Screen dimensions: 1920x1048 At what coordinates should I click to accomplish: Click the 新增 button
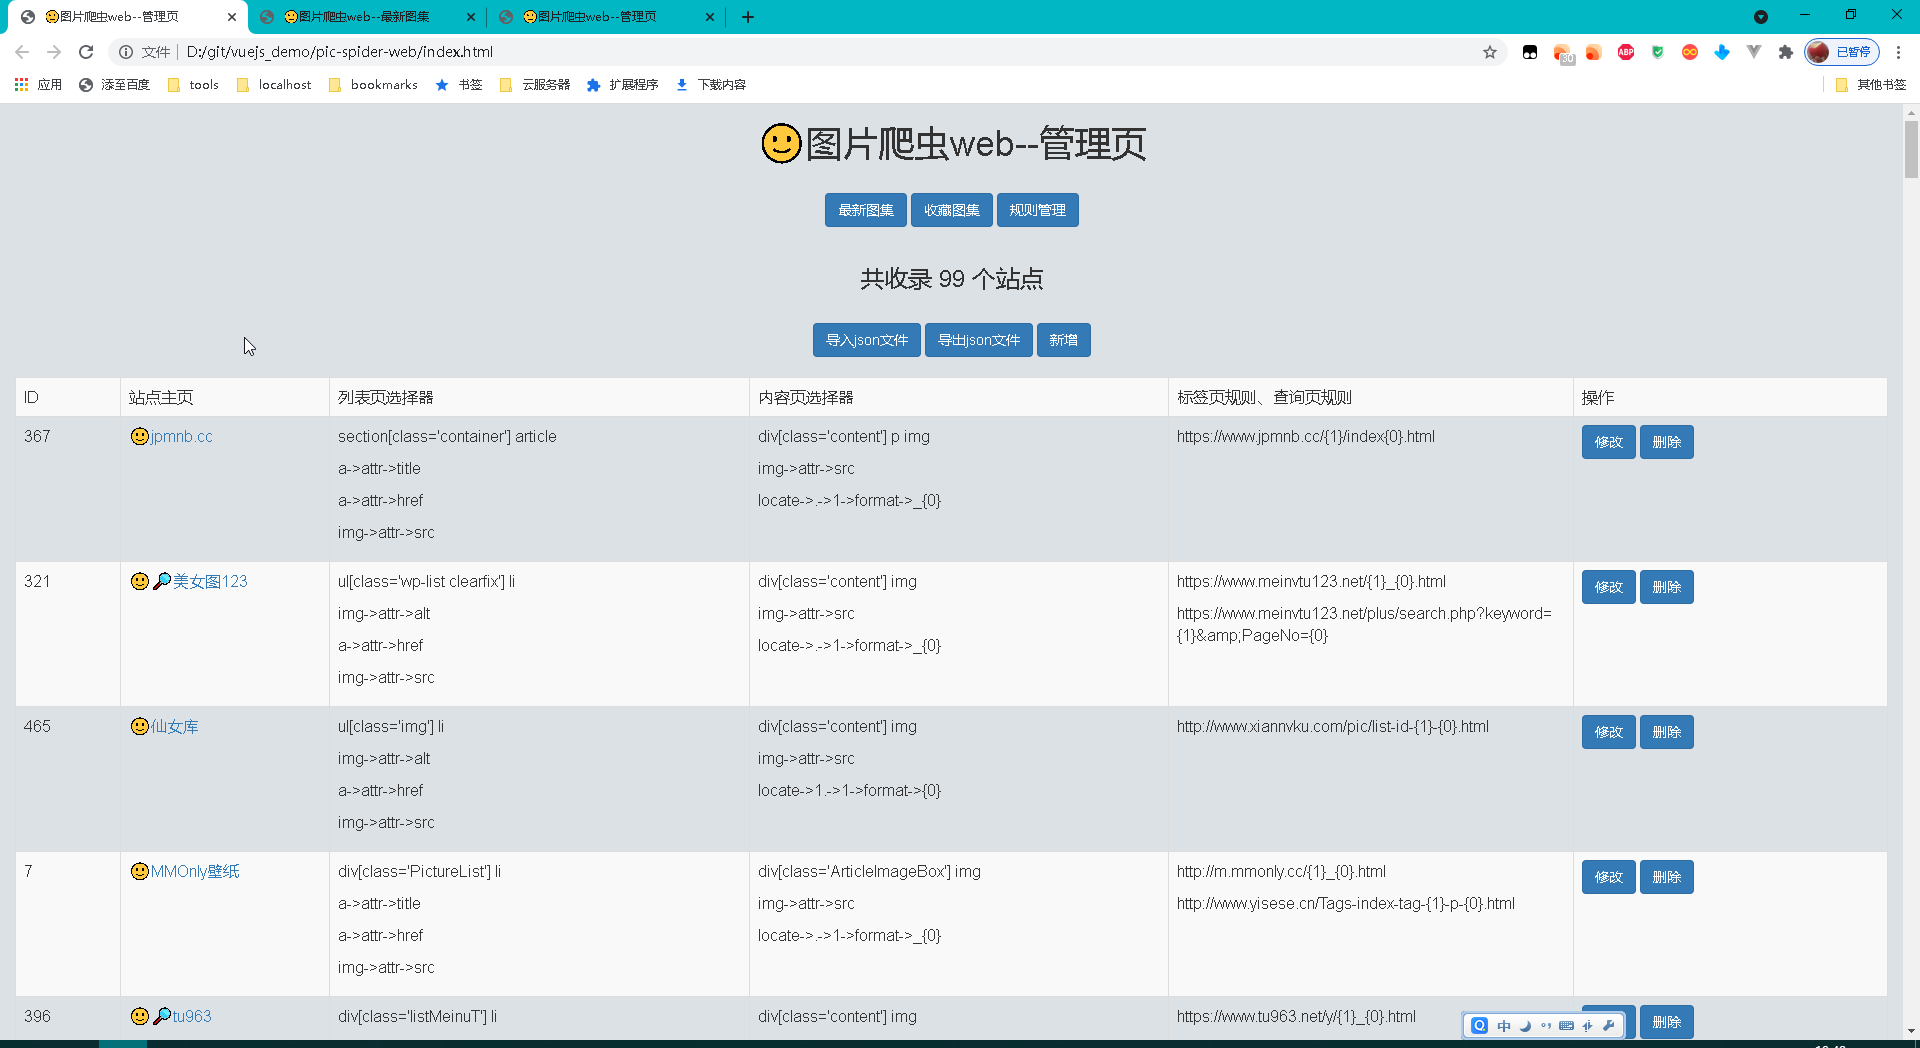tap(1064, 340)
